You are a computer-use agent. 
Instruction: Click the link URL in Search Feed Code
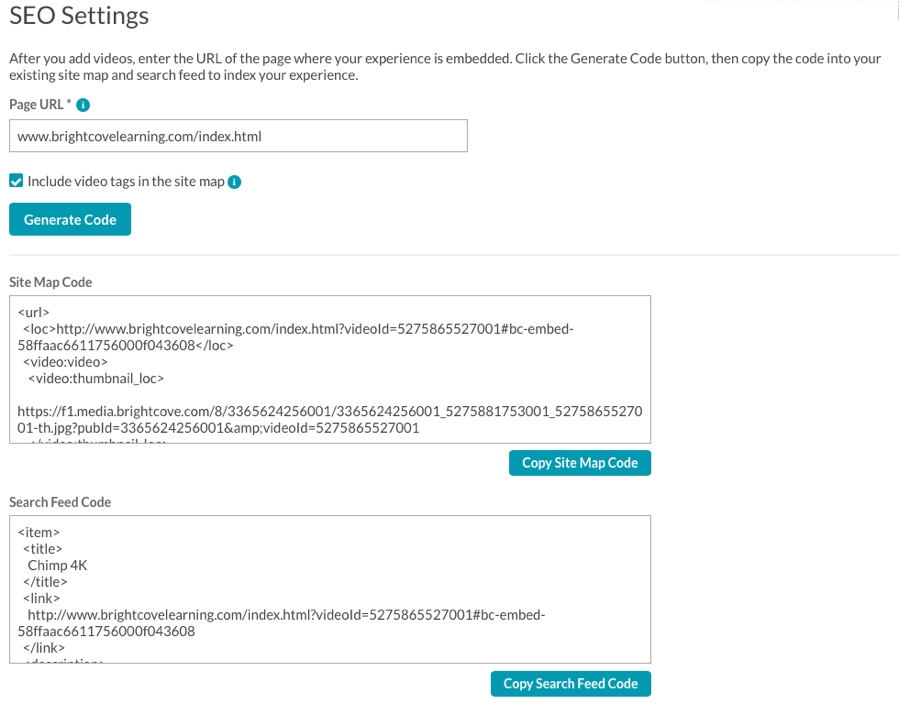(281, 623)
